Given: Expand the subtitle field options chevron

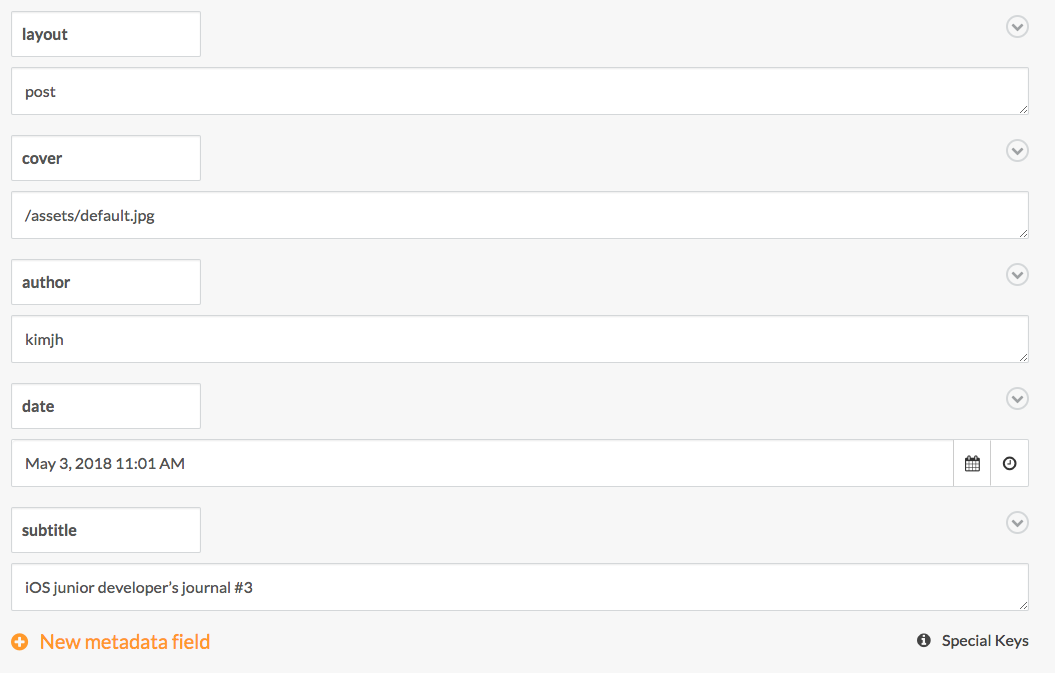Looking at the screenshot, I should tap(1017, 523).
